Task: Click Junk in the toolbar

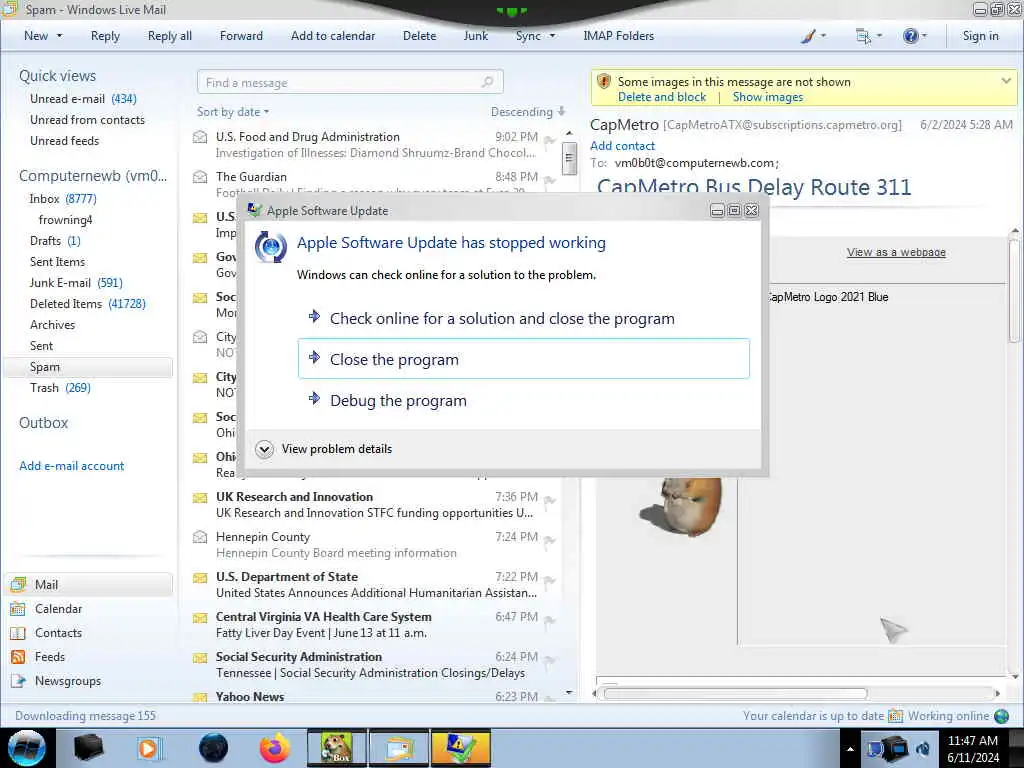Action: click(x=475, y=36)
